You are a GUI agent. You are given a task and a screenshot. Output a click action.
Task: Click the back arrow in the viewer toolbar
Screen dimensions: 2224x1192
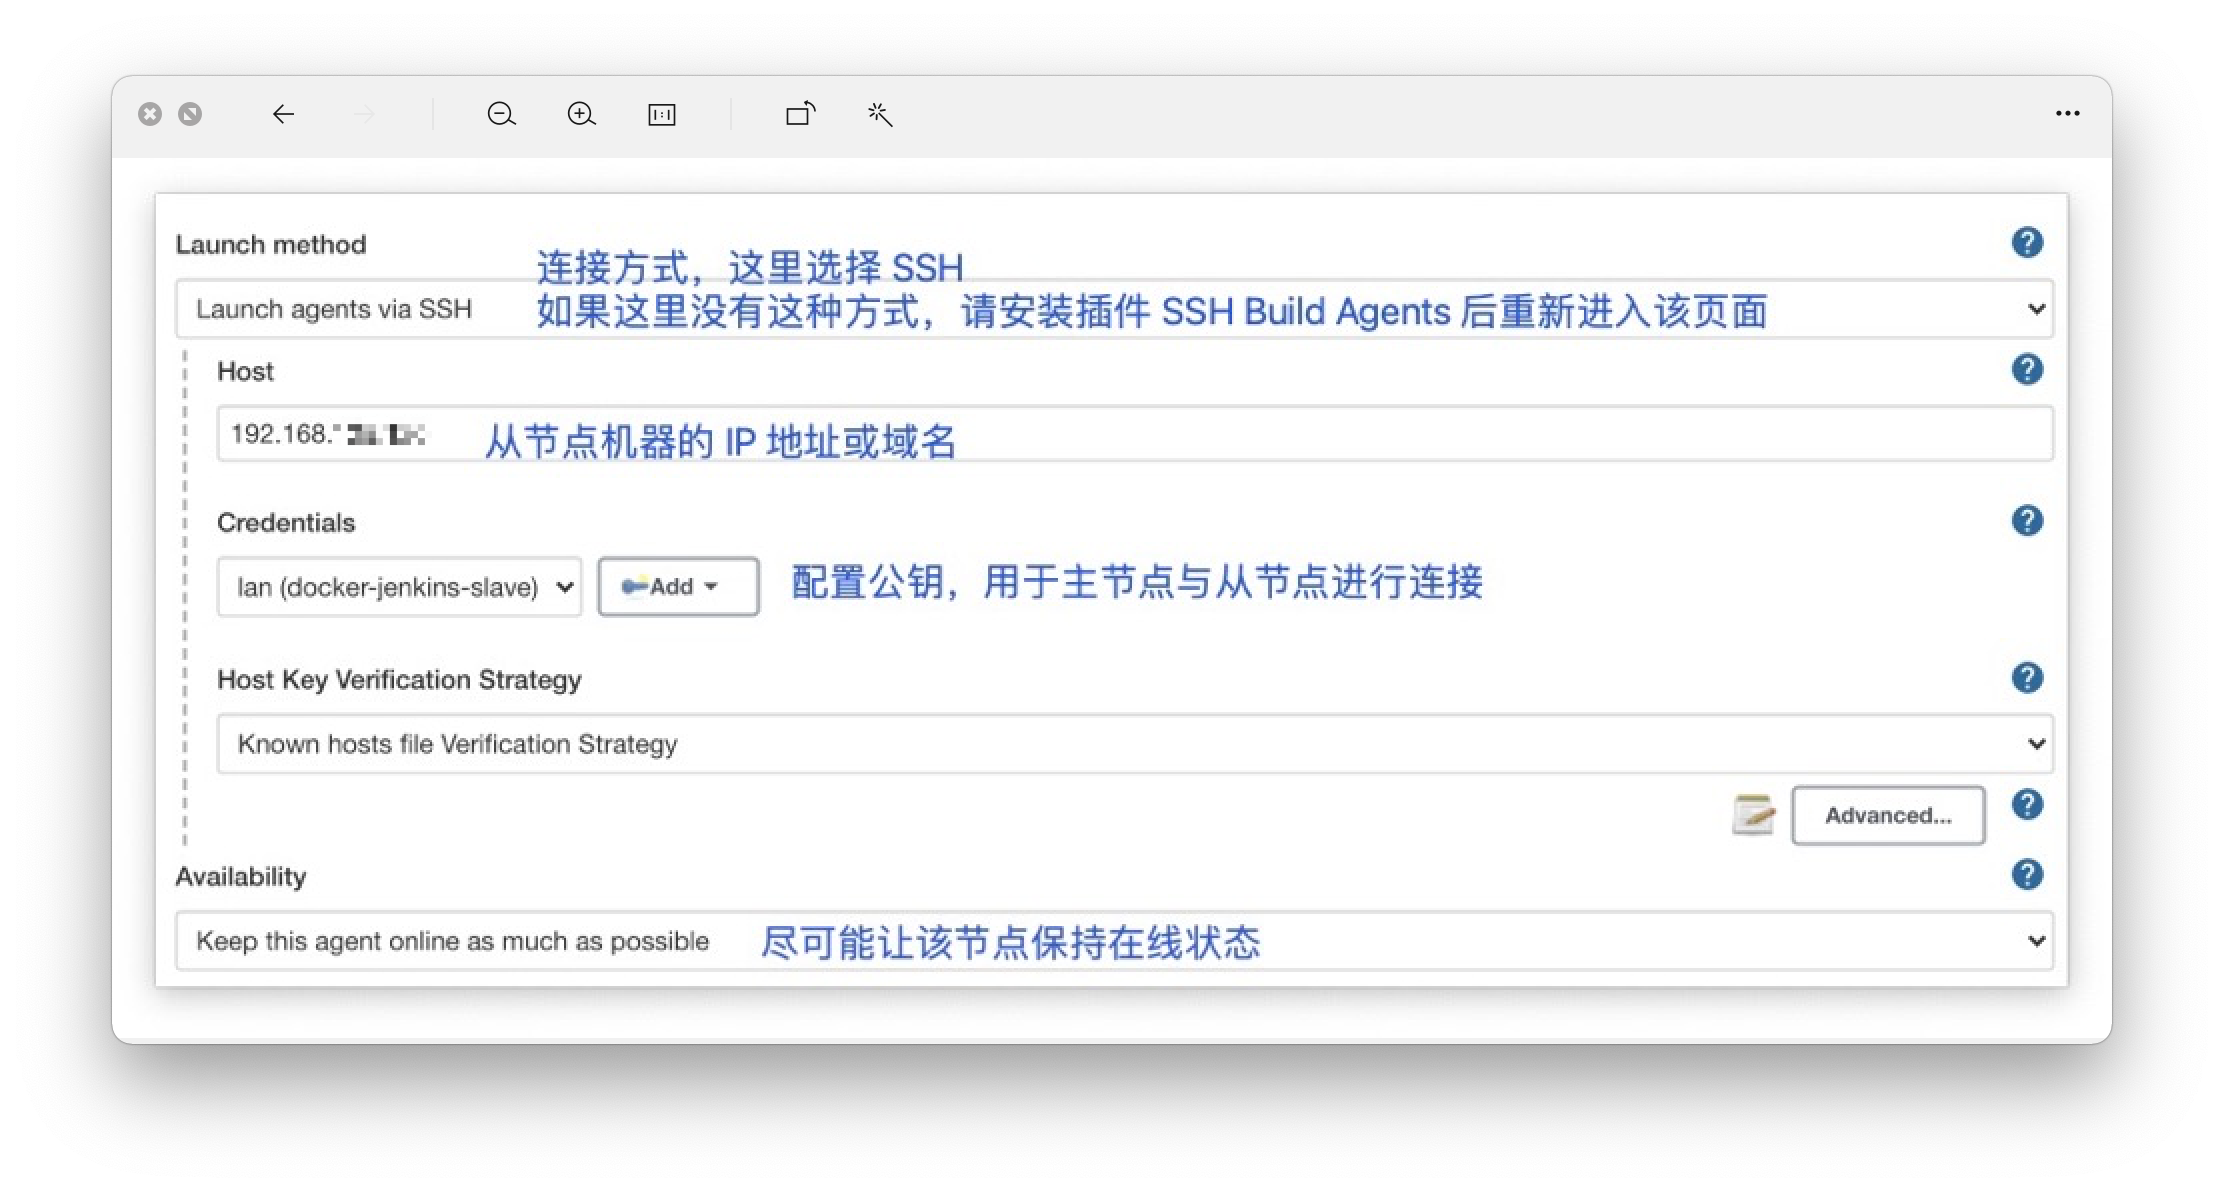[x=283, y=114]
